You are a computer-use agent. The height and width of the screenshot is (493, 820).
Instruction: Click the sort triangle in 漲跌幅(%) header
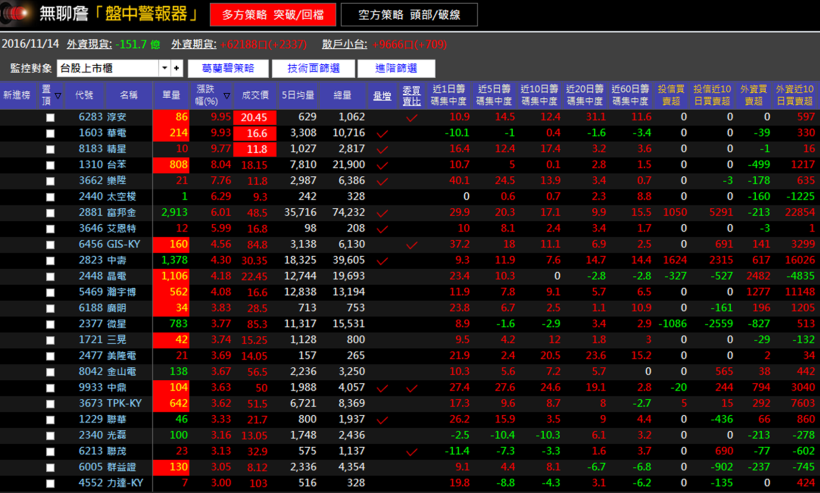tap(226, 96)
